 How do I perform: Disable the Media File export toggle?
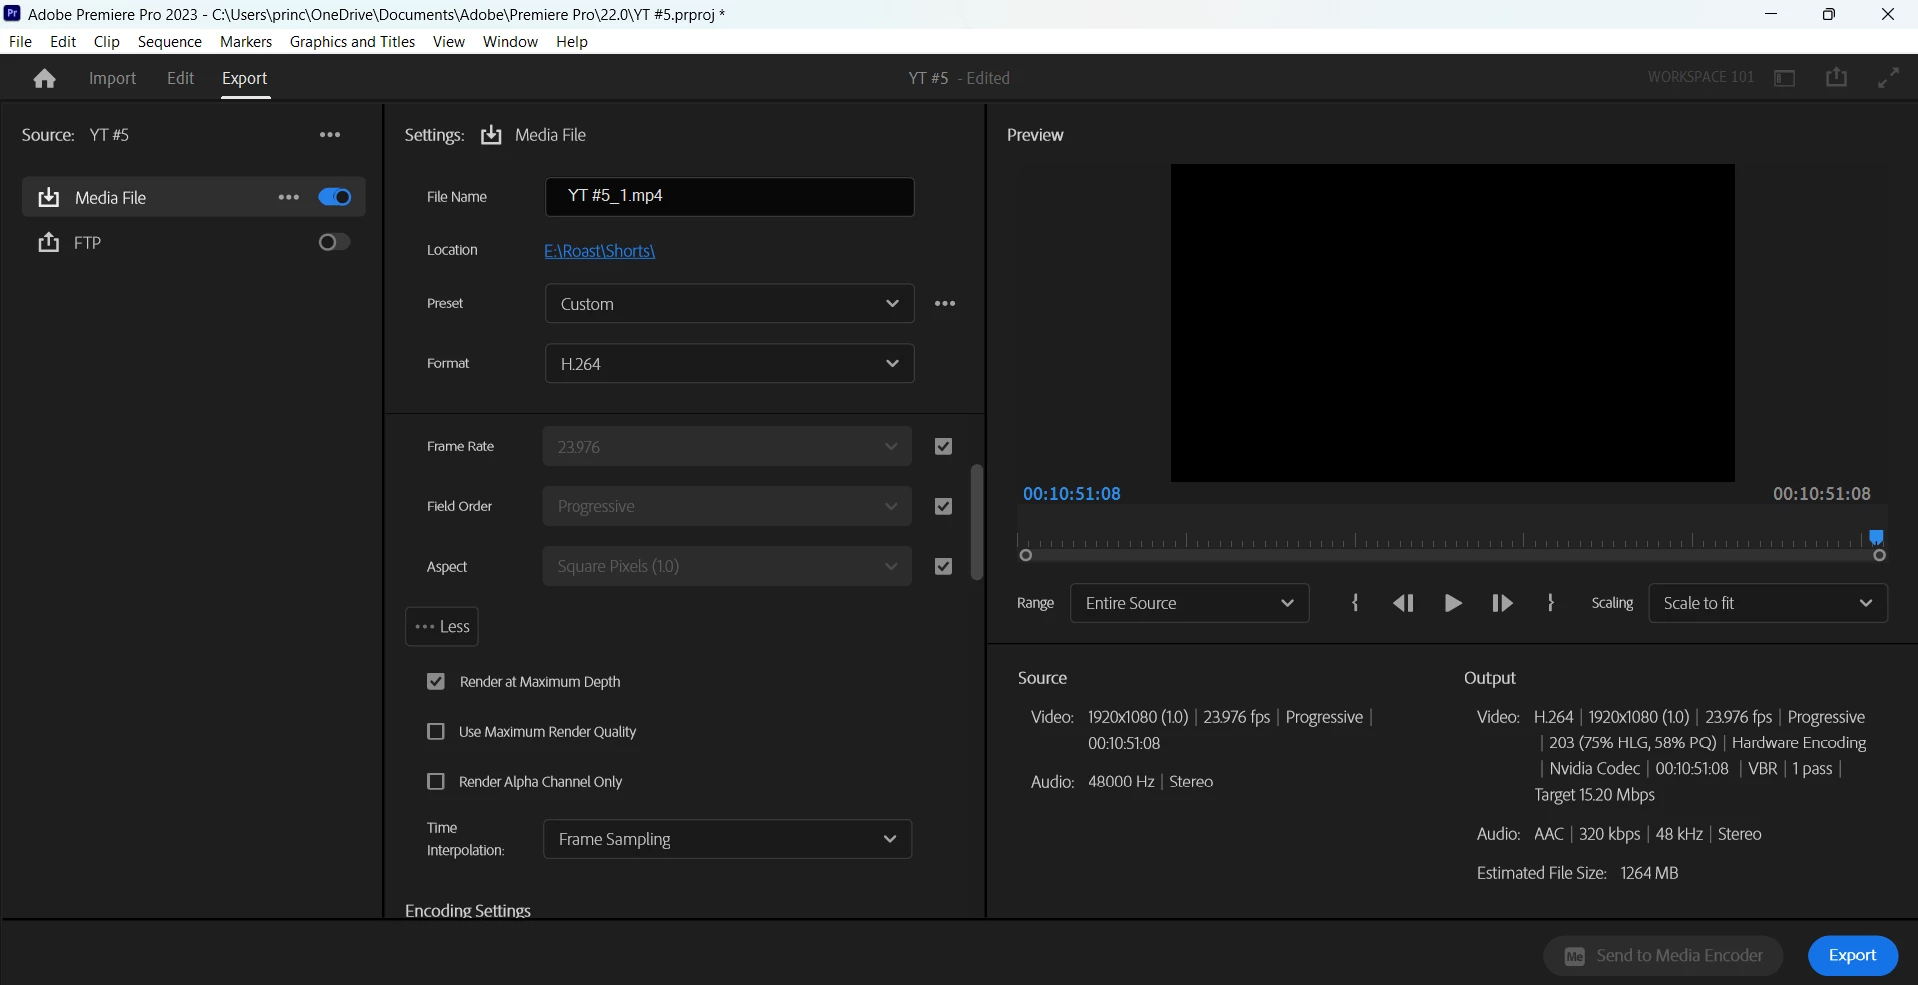(335, 197)
